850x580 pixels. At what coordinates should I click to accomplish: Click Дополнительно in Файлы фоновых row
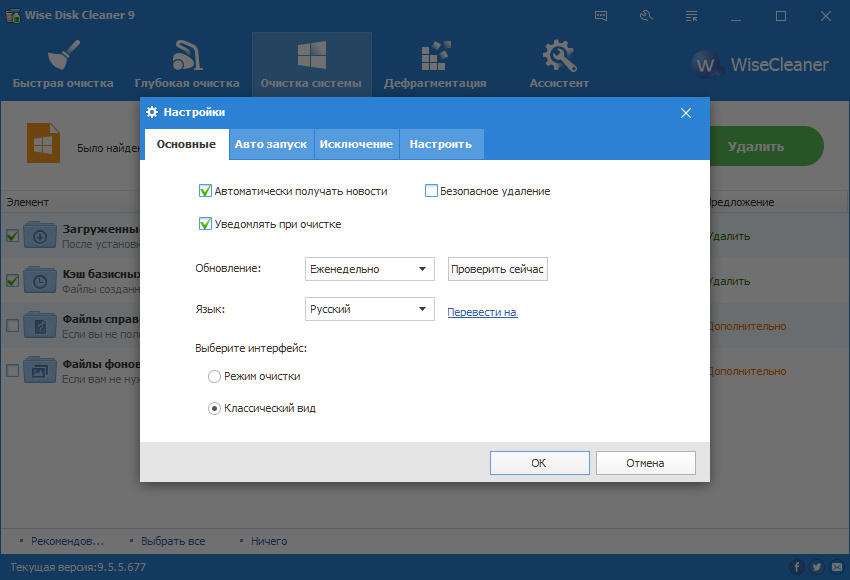(x=748, y=371)
